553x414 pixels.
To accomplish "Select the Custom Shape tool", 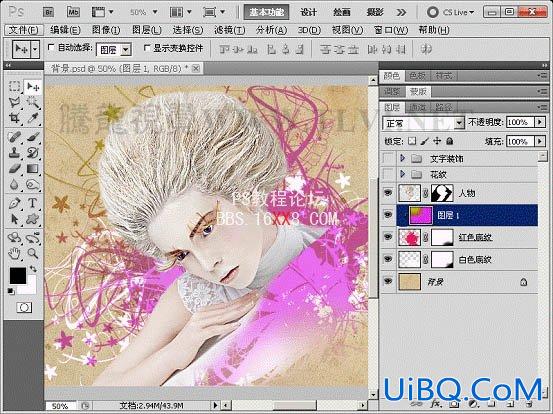I will tap(33, 219).
